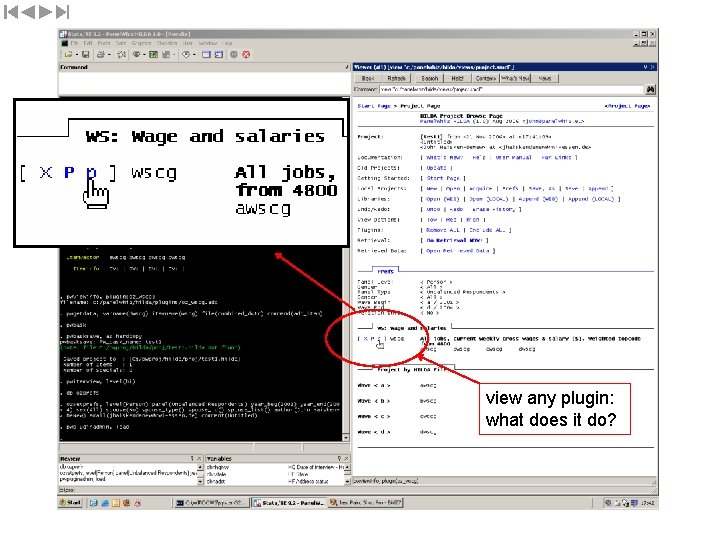Click Include All under Plugins
Image resolution: width=720 pixels, height=540 pixels.
pyautogui.click(x=487, y=230)
